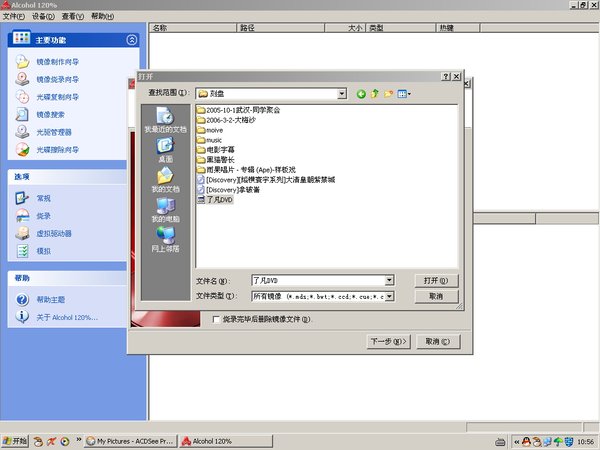Open the 镜像搜索 image search icon

click(22, 114)
